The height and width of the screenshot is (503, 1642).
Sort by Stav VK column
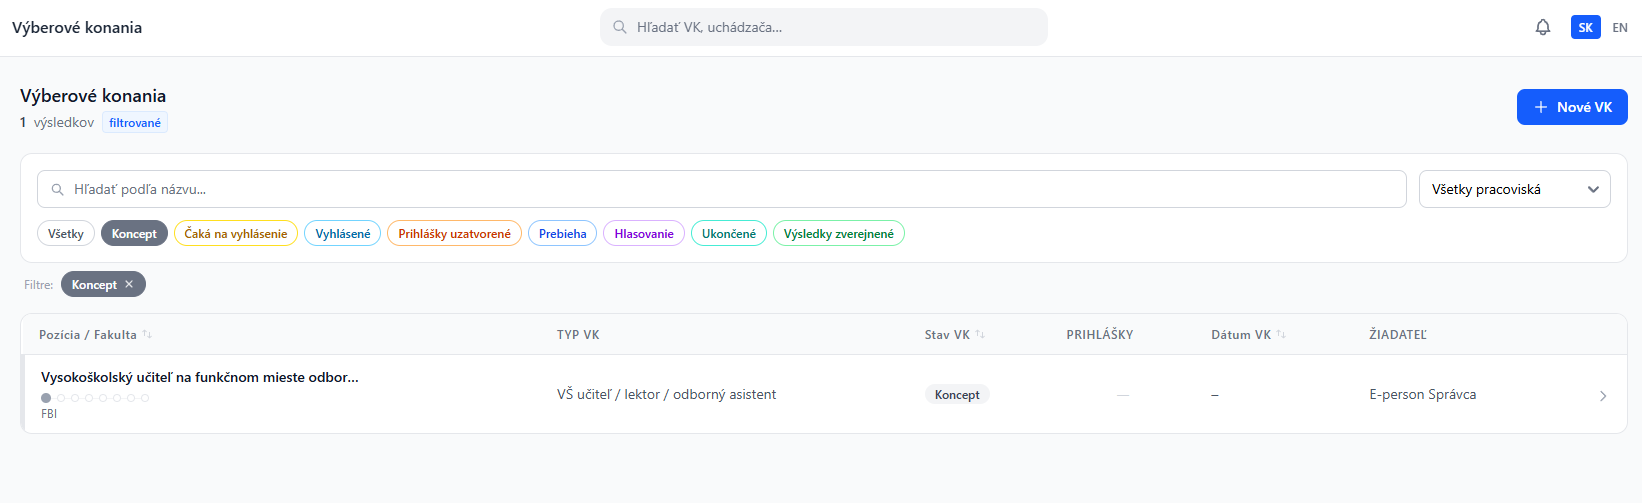tap(955, 335)
